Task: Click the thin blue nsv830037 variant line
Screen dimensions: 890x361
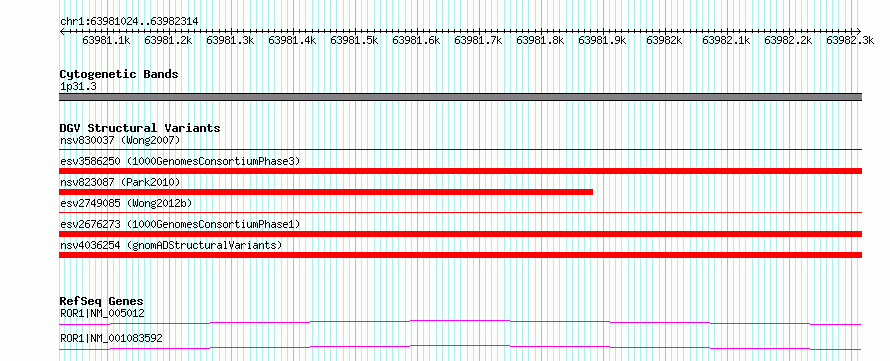Action: 460,150
